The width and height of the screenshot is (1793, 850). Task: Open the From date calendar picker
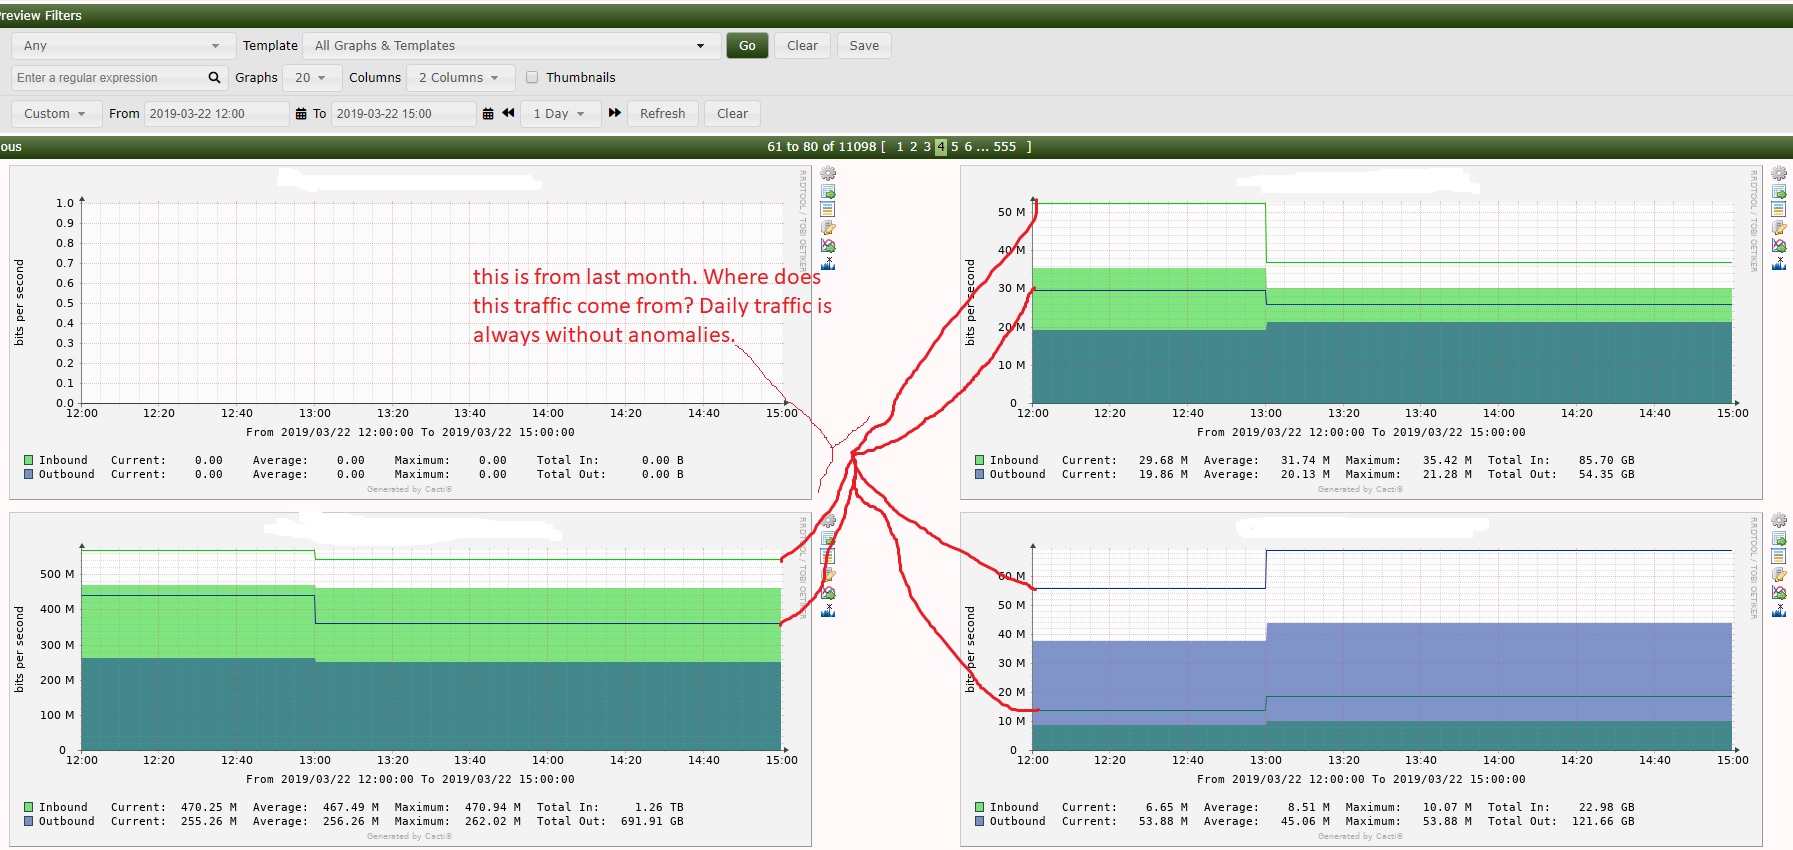(301, 114)
